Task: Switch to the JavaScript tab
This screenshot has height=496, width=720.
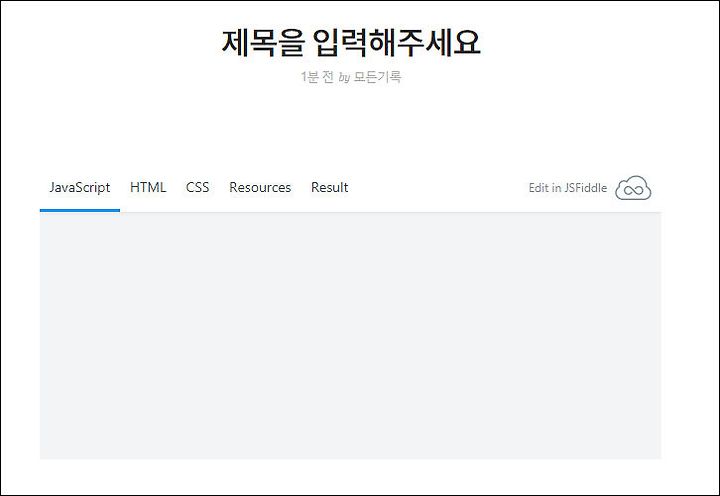Action: click(80, 187)
